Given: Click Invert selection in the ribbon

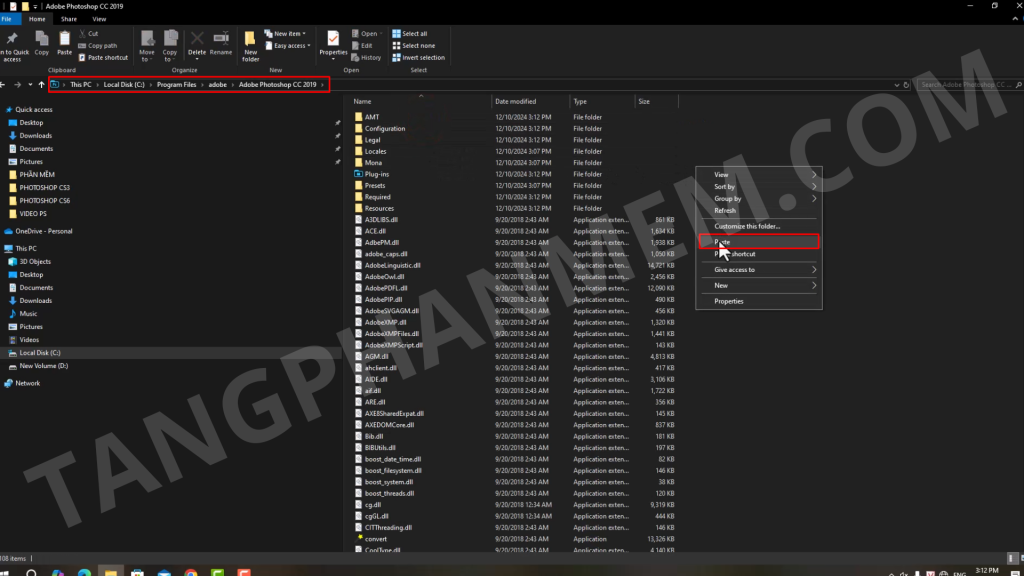Looking at the screenshot, I should (421, 57).
